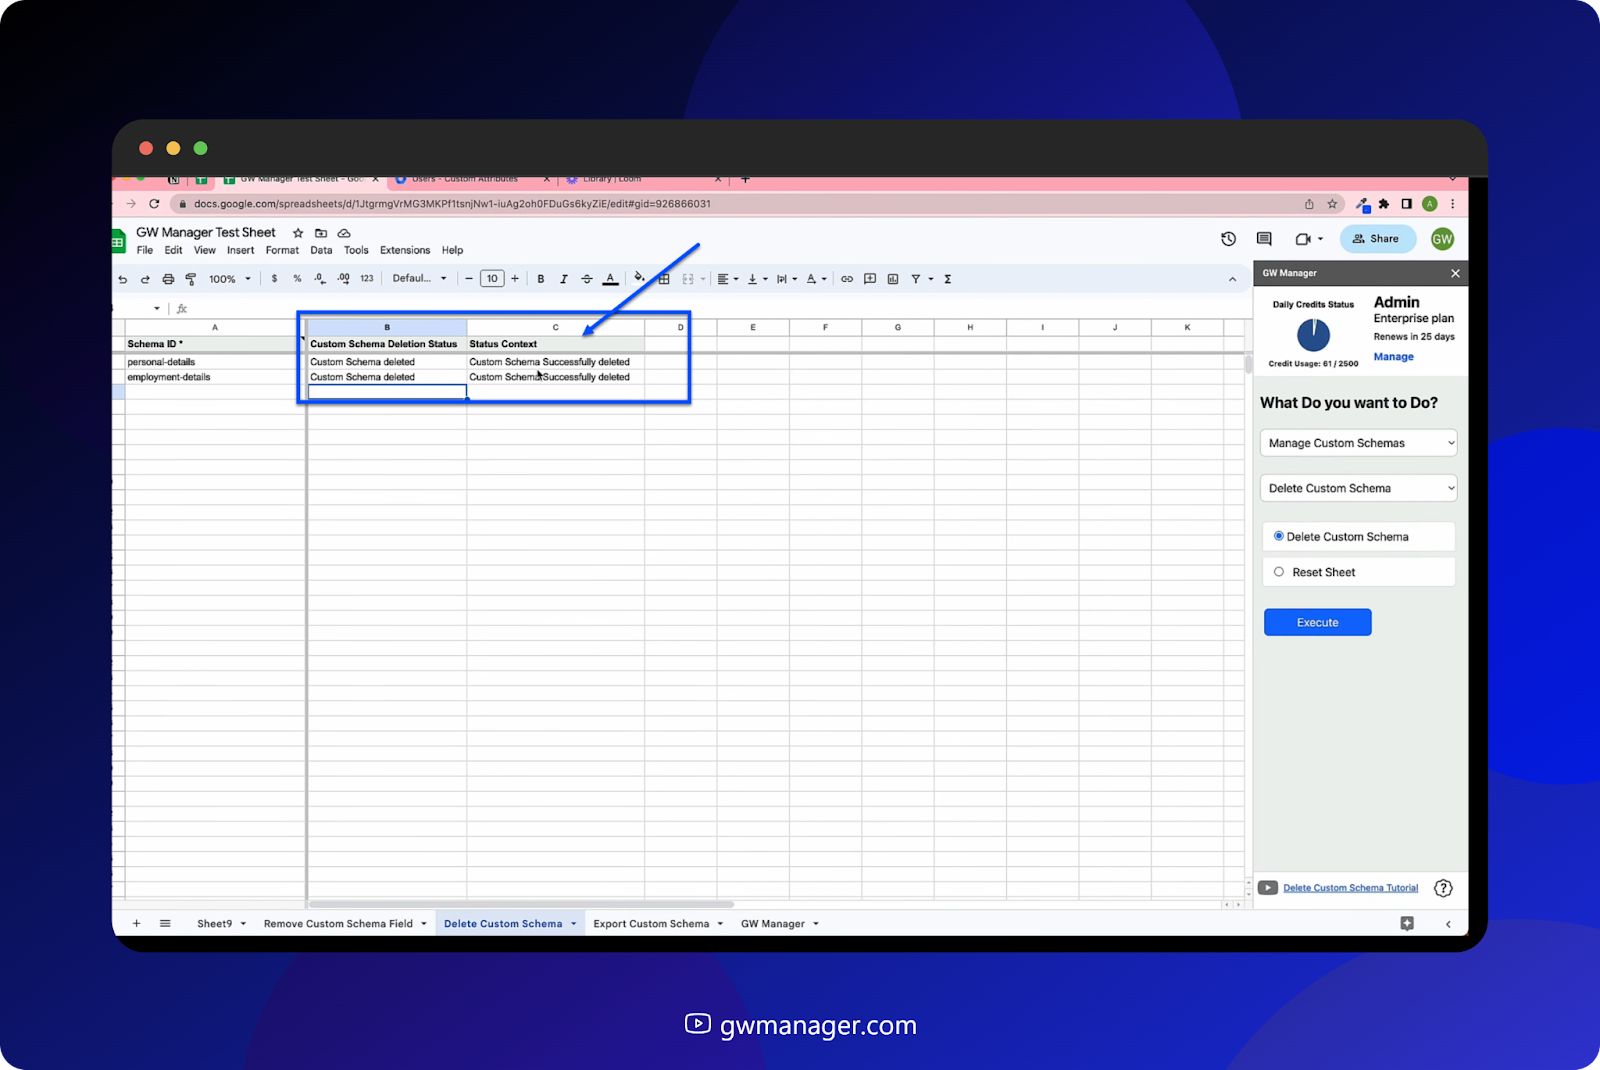Open the all sheets list icon
This screenshot has height=1070, width=1600.
click(x=165, y=924)
